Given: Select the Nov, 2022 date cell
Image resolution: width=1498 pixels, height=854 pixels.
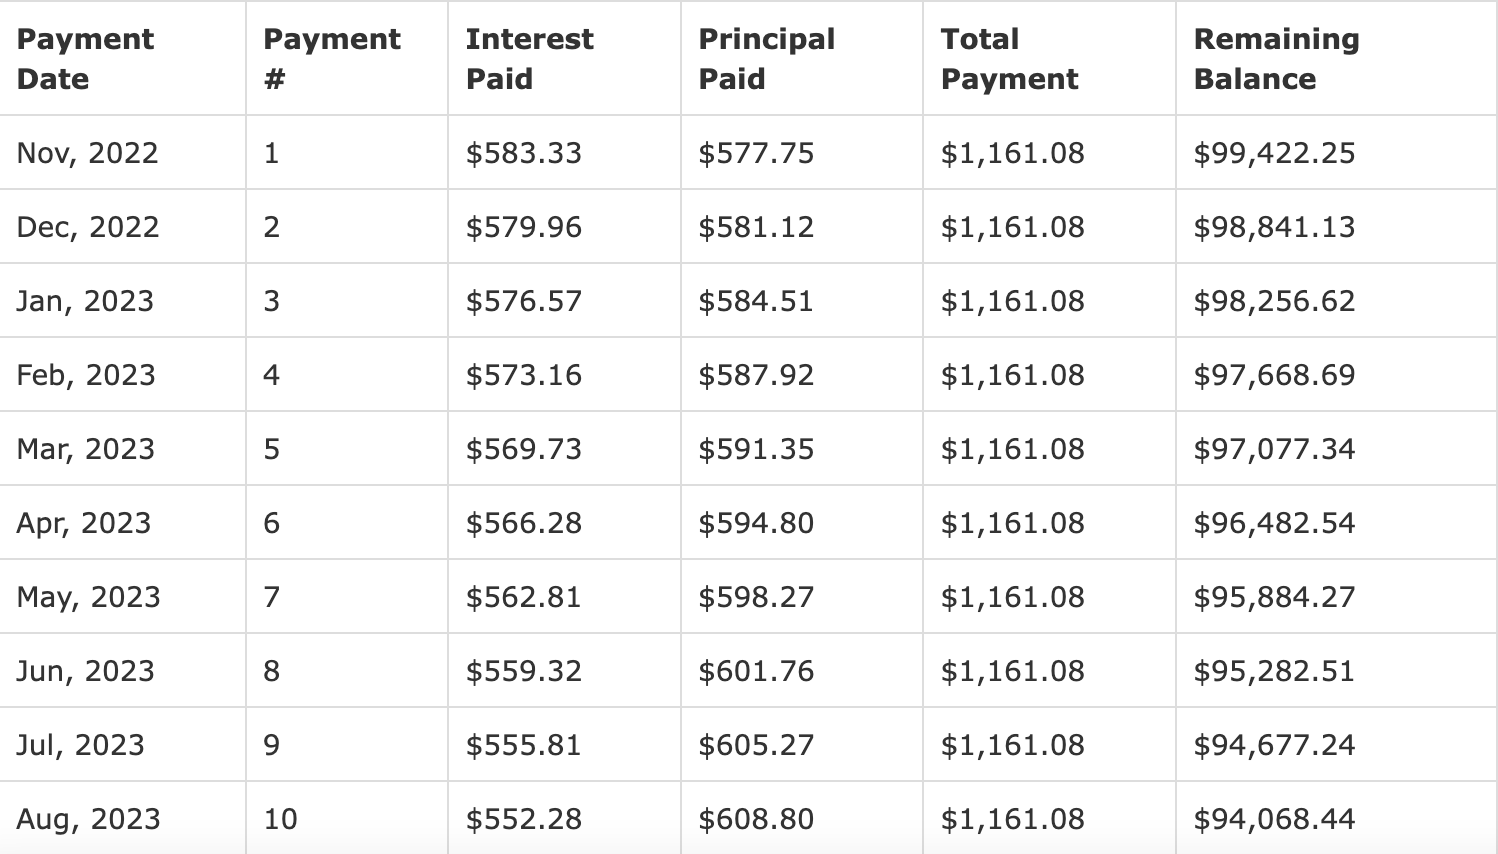Looking at the screenshot, I should [x=87, y=153].
